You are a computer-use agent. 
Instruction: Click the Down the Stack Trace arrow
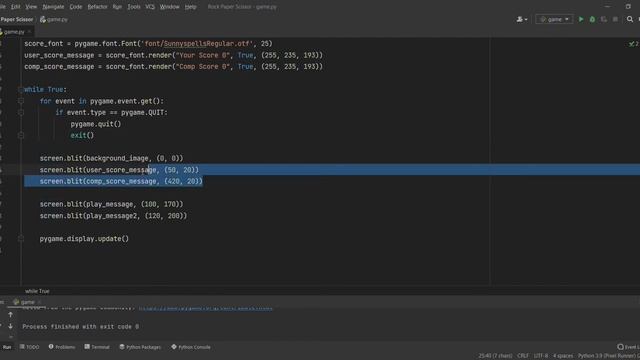(x=11, y=326)
